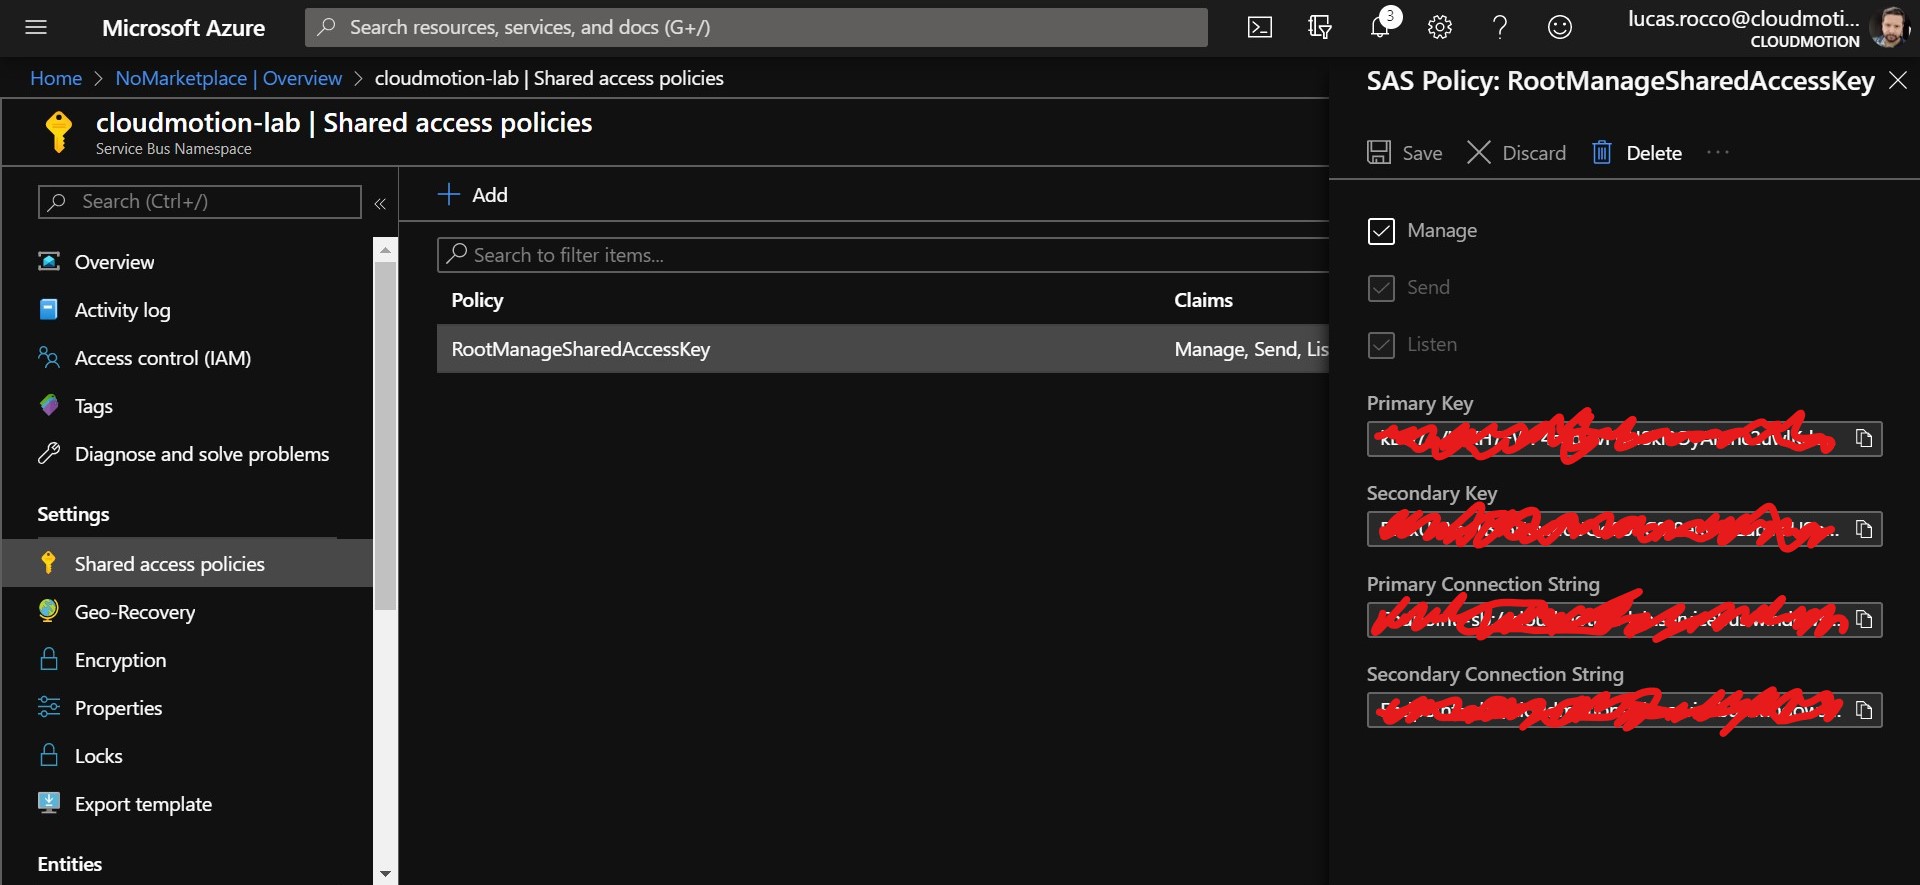Toggle the Manage claim checkbox
This screenshot has width=1920, height=885.
click(1381, 231)
